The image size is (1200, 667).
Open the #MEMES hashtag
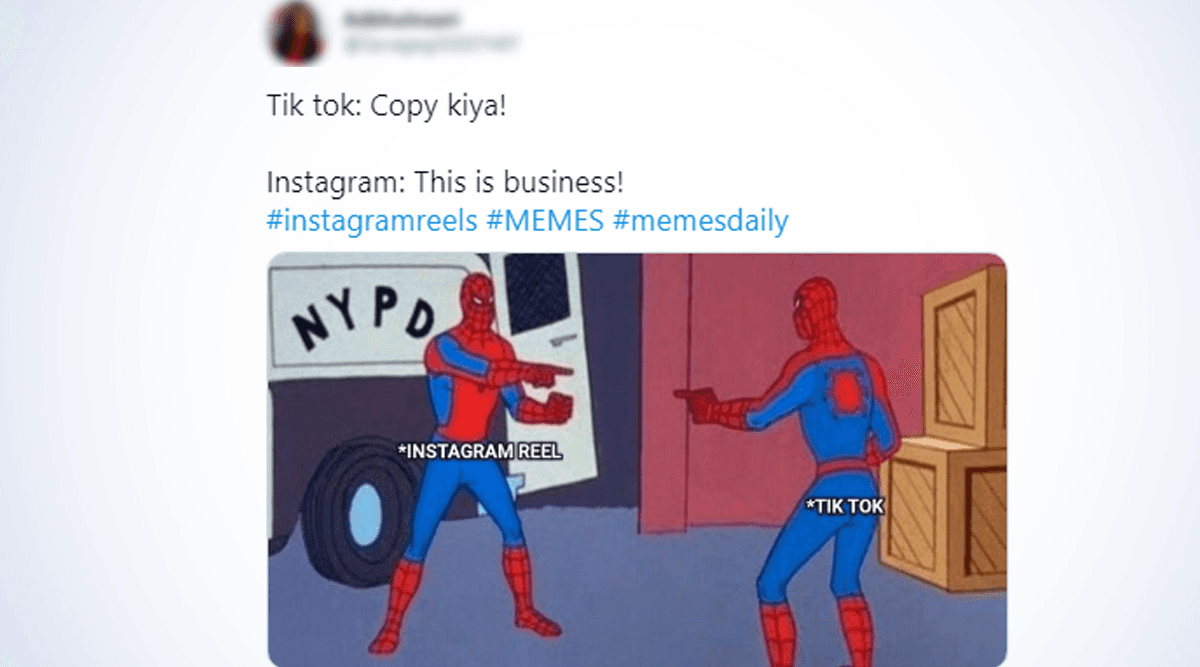point(545,220)
